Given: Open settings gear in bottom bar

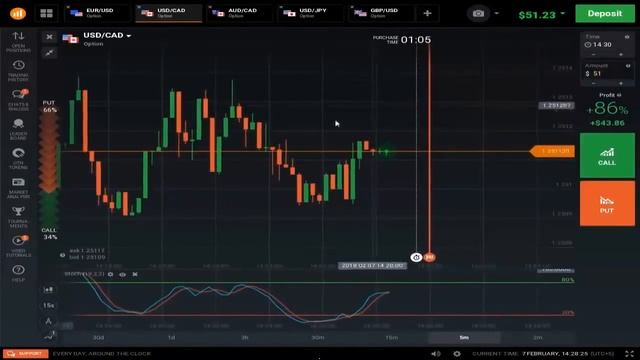Looking at the screenshot, I should [457, 353].
